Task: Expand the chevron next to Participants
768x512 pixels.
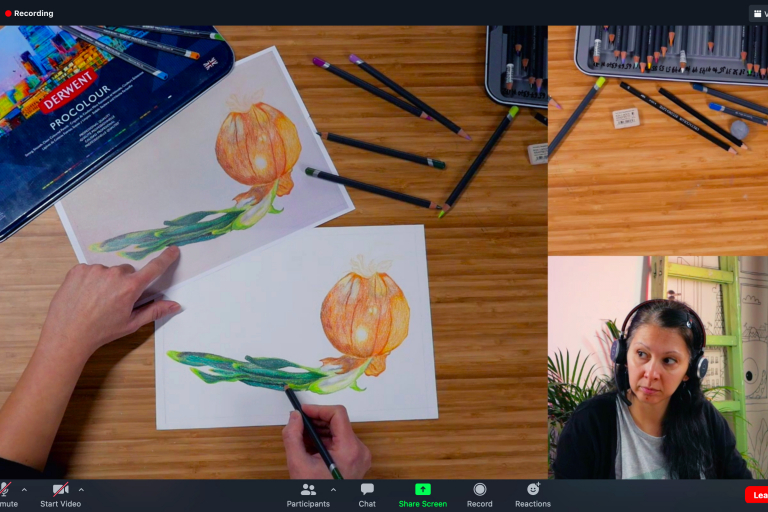Action: click(333, 489)
